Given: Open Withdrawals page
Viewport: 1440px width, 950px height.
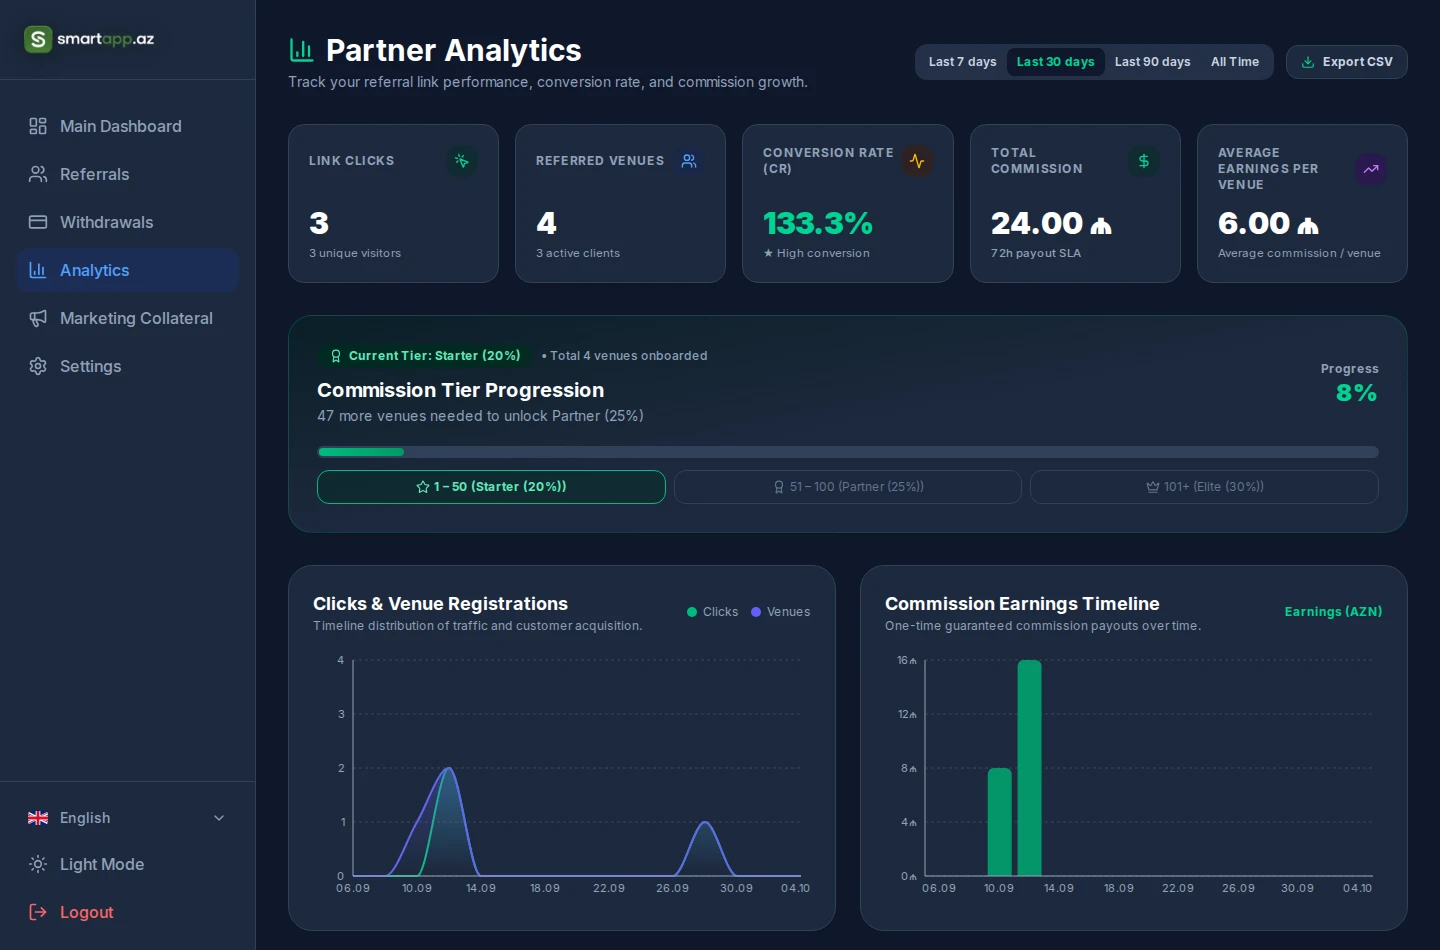Looking at the screenshot, I should [x=128, y=222].
